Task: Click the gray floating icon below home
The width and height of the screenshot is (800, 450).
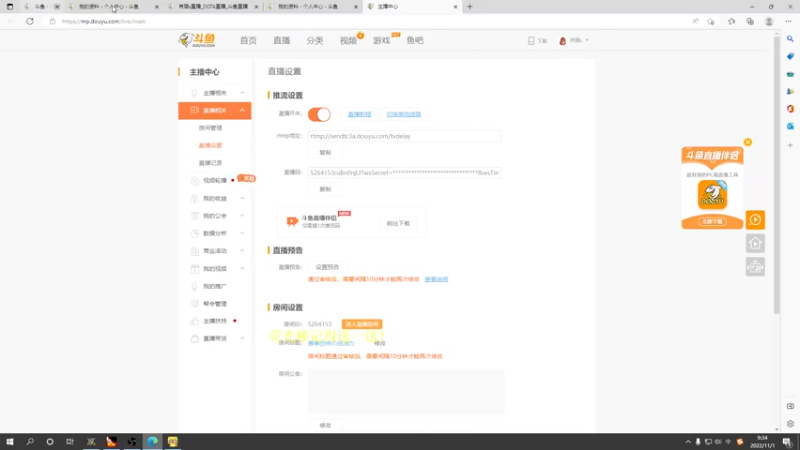Action: coord(755,267)
